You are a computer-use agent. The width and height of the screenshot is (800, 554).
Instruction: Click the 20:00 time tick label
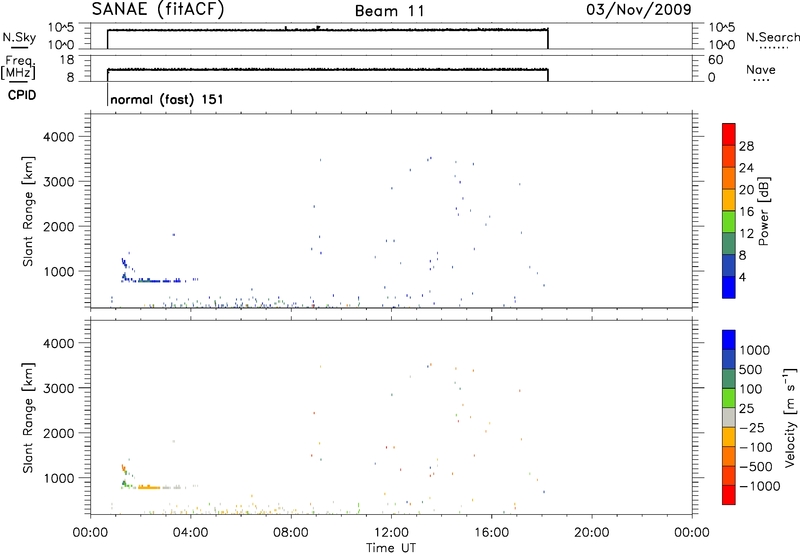tap(591, 533)
